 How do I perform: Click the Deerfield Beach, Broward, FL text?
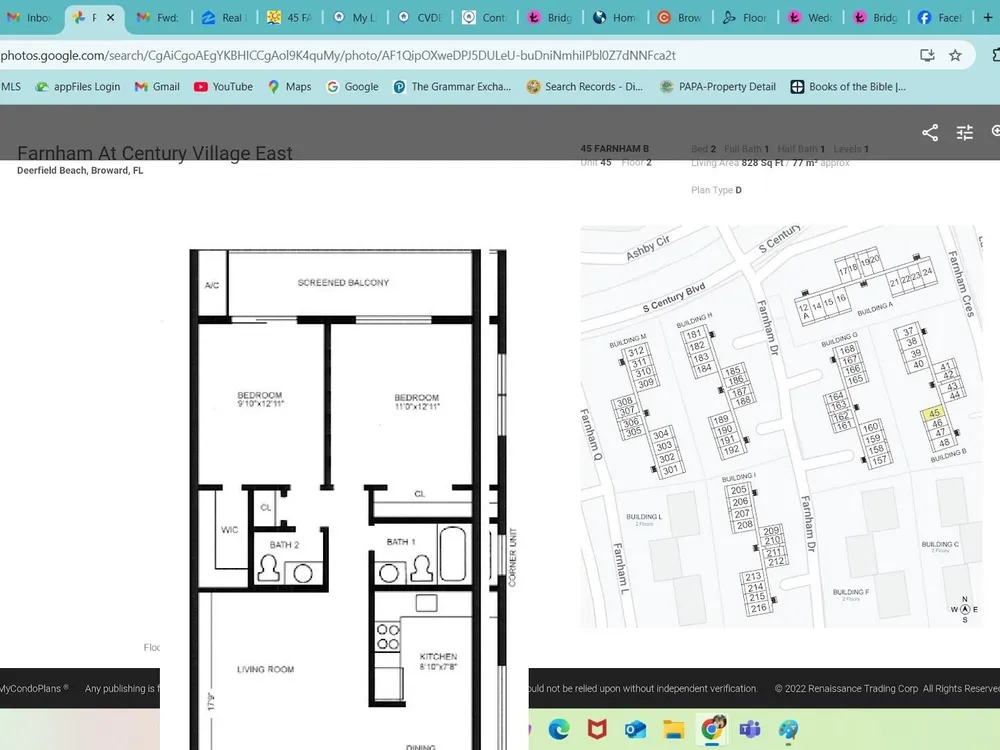click(80, 171)
